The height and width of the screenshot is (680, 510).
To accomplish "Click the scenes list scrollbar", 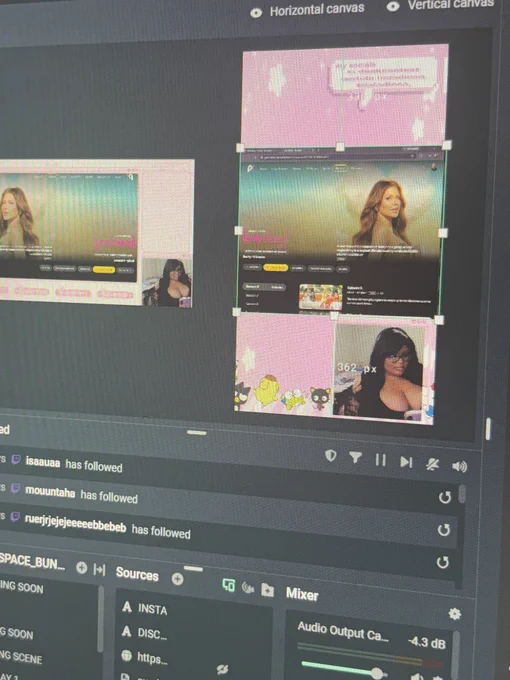I will pyautogui.click(x=101, y=620).
